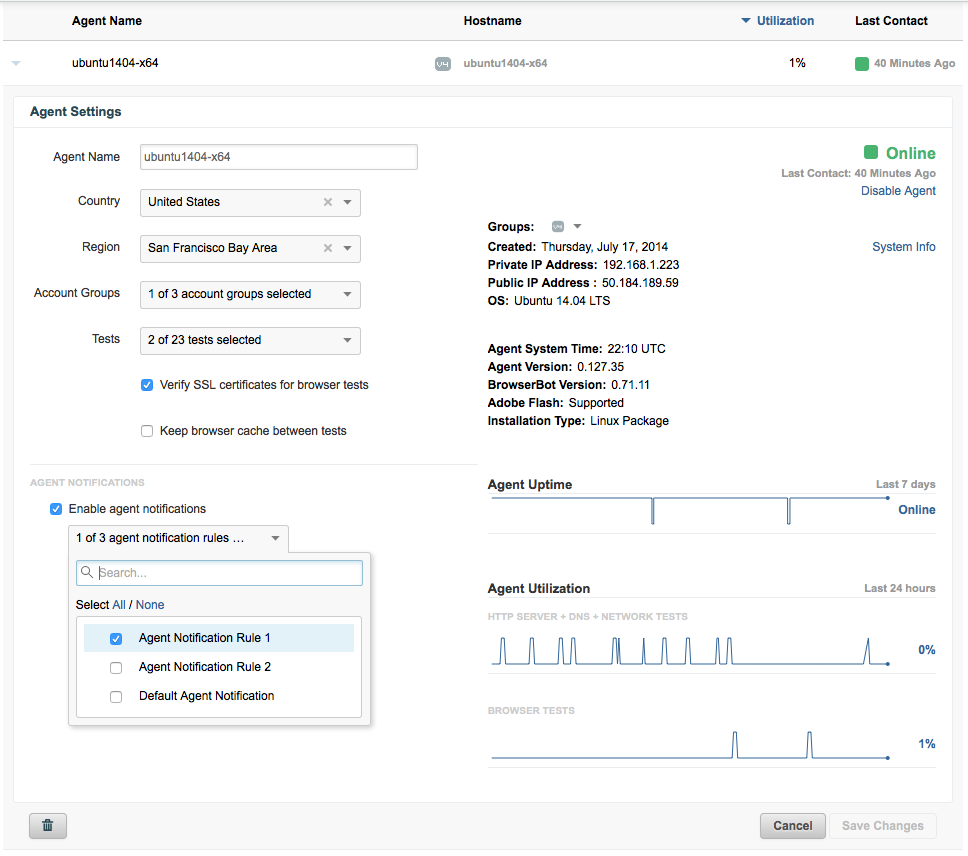Clear the San Francisco Bay Area region
The width and height of the screenshot is (968, 856).
pos(328,248)
